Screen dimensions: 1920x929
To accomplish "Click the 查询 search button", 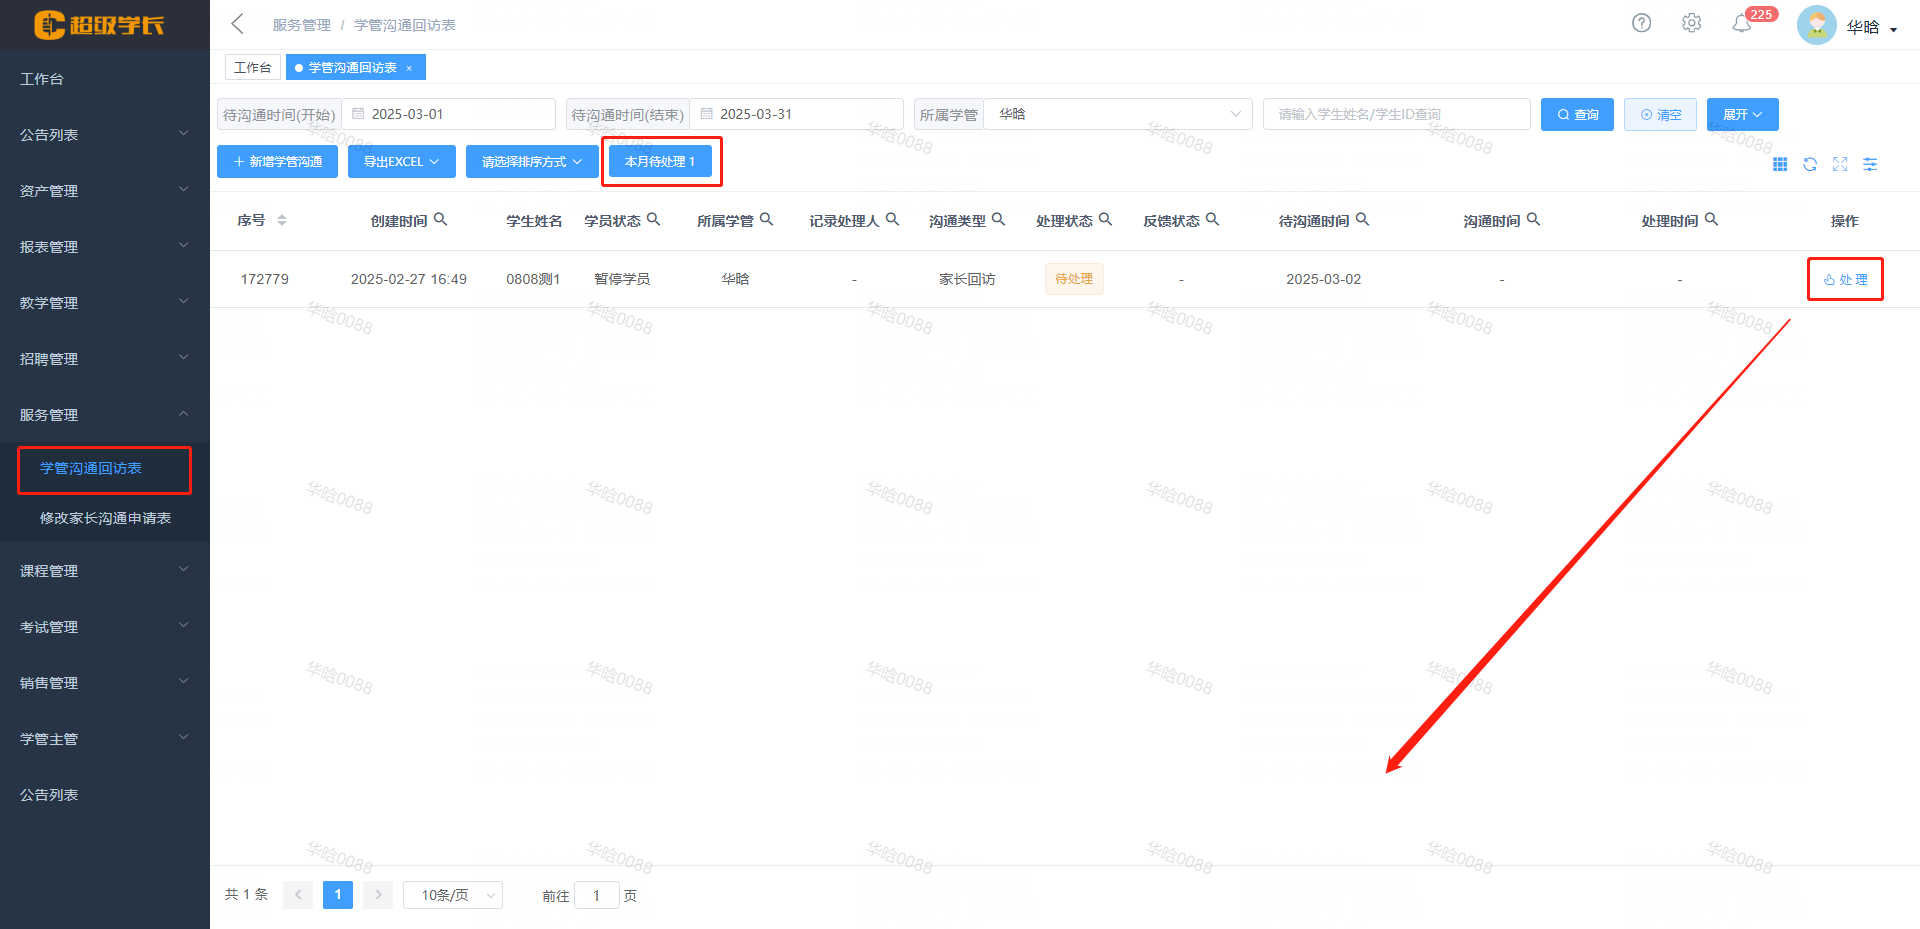I will [1577, 114].
